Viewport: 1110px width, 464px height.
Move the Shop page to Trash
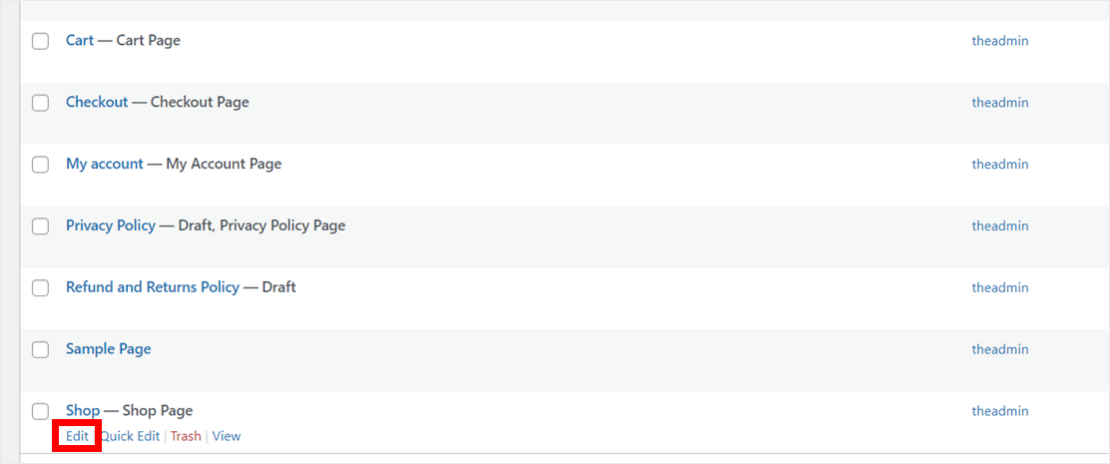[x=185, y=436]
